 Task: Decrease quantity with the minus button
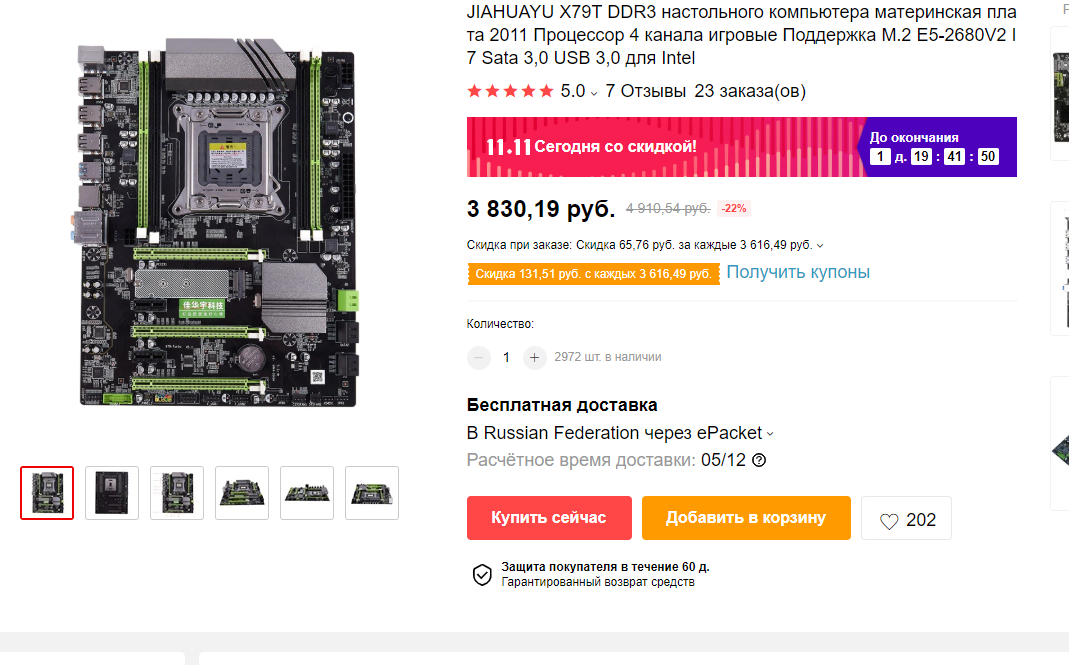point(479,357)
